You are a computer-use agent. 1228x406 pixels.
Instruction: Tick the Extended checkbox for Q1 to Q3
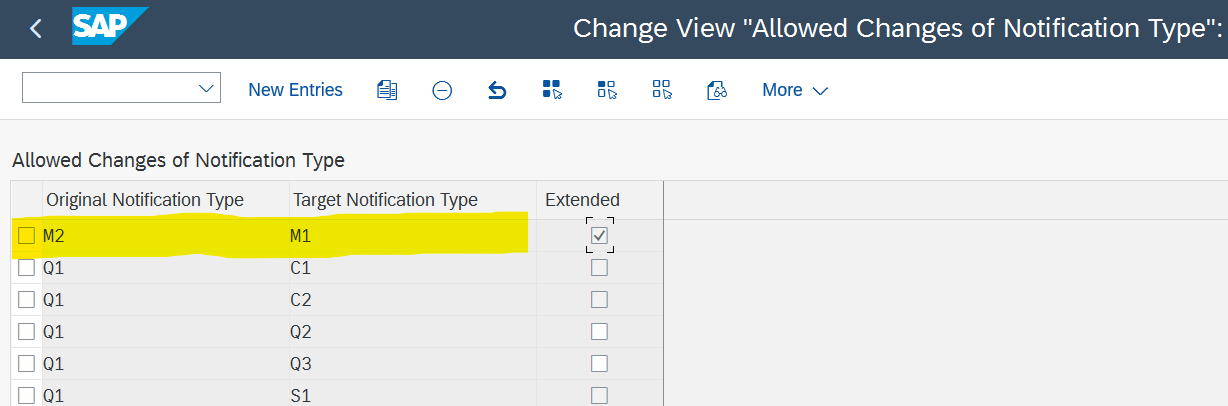coord(599,363)
